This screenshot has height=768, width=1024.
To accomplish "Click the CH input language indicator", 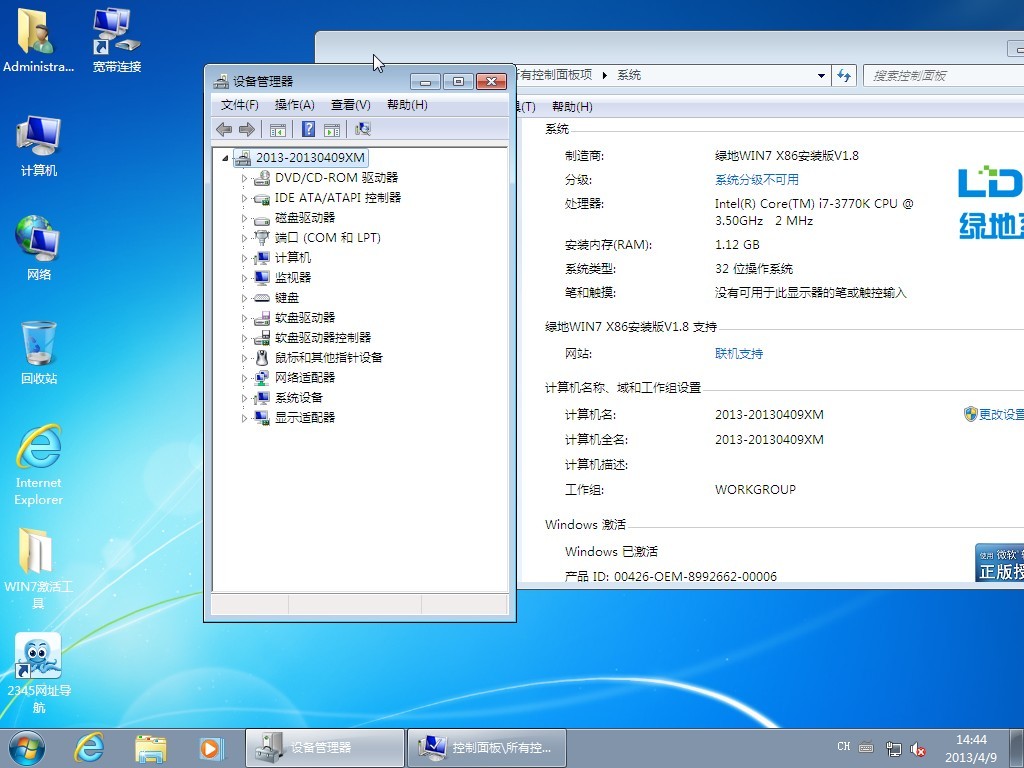I will pos(843,746).
